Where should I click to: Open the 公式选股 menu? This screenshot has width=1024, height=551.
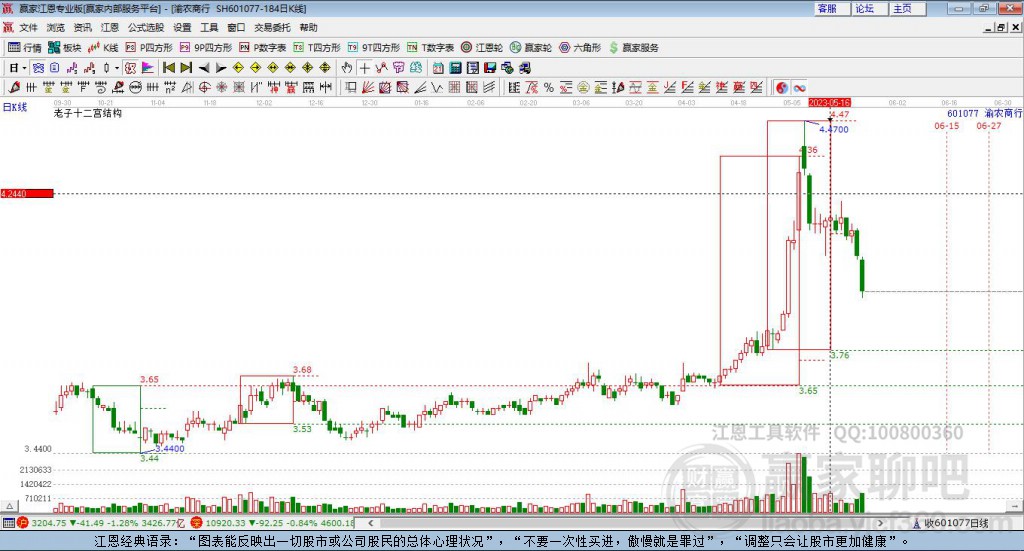[x=146, y=27]
